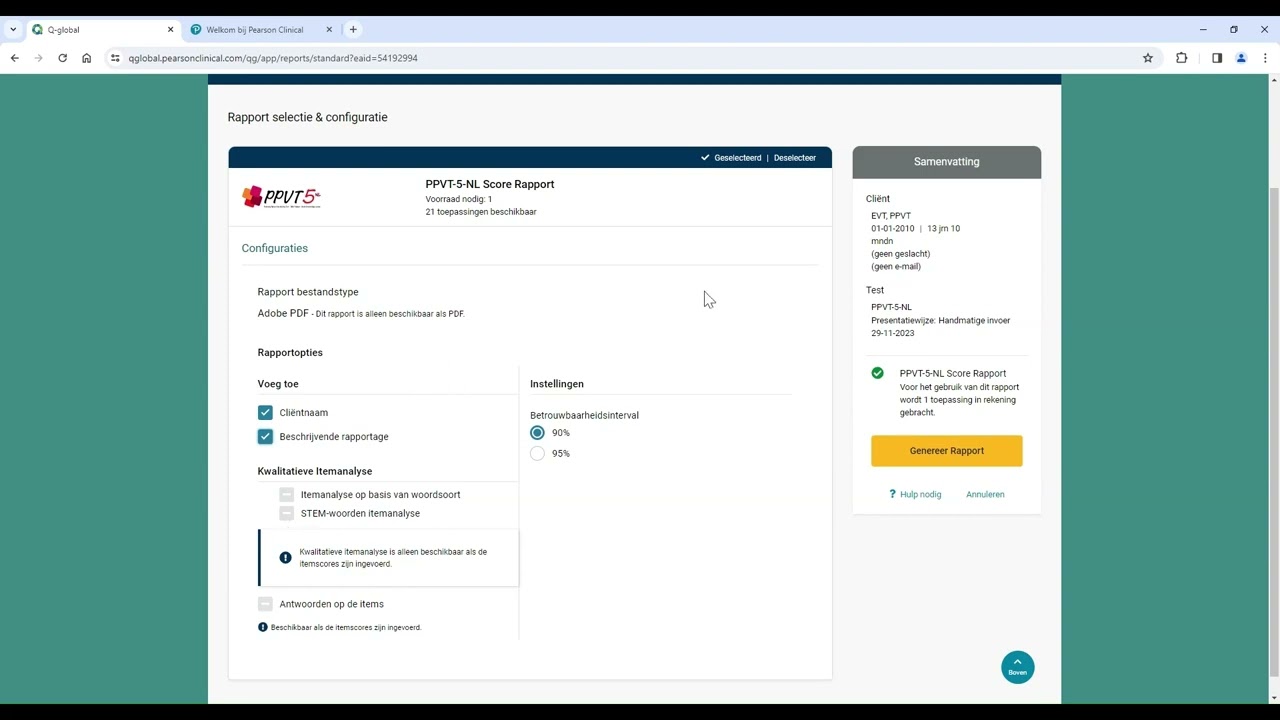The width and height of the screenshot is (1280, 720).
Task: Bookmark this page with the star icon
Action: click(1148, 58)
